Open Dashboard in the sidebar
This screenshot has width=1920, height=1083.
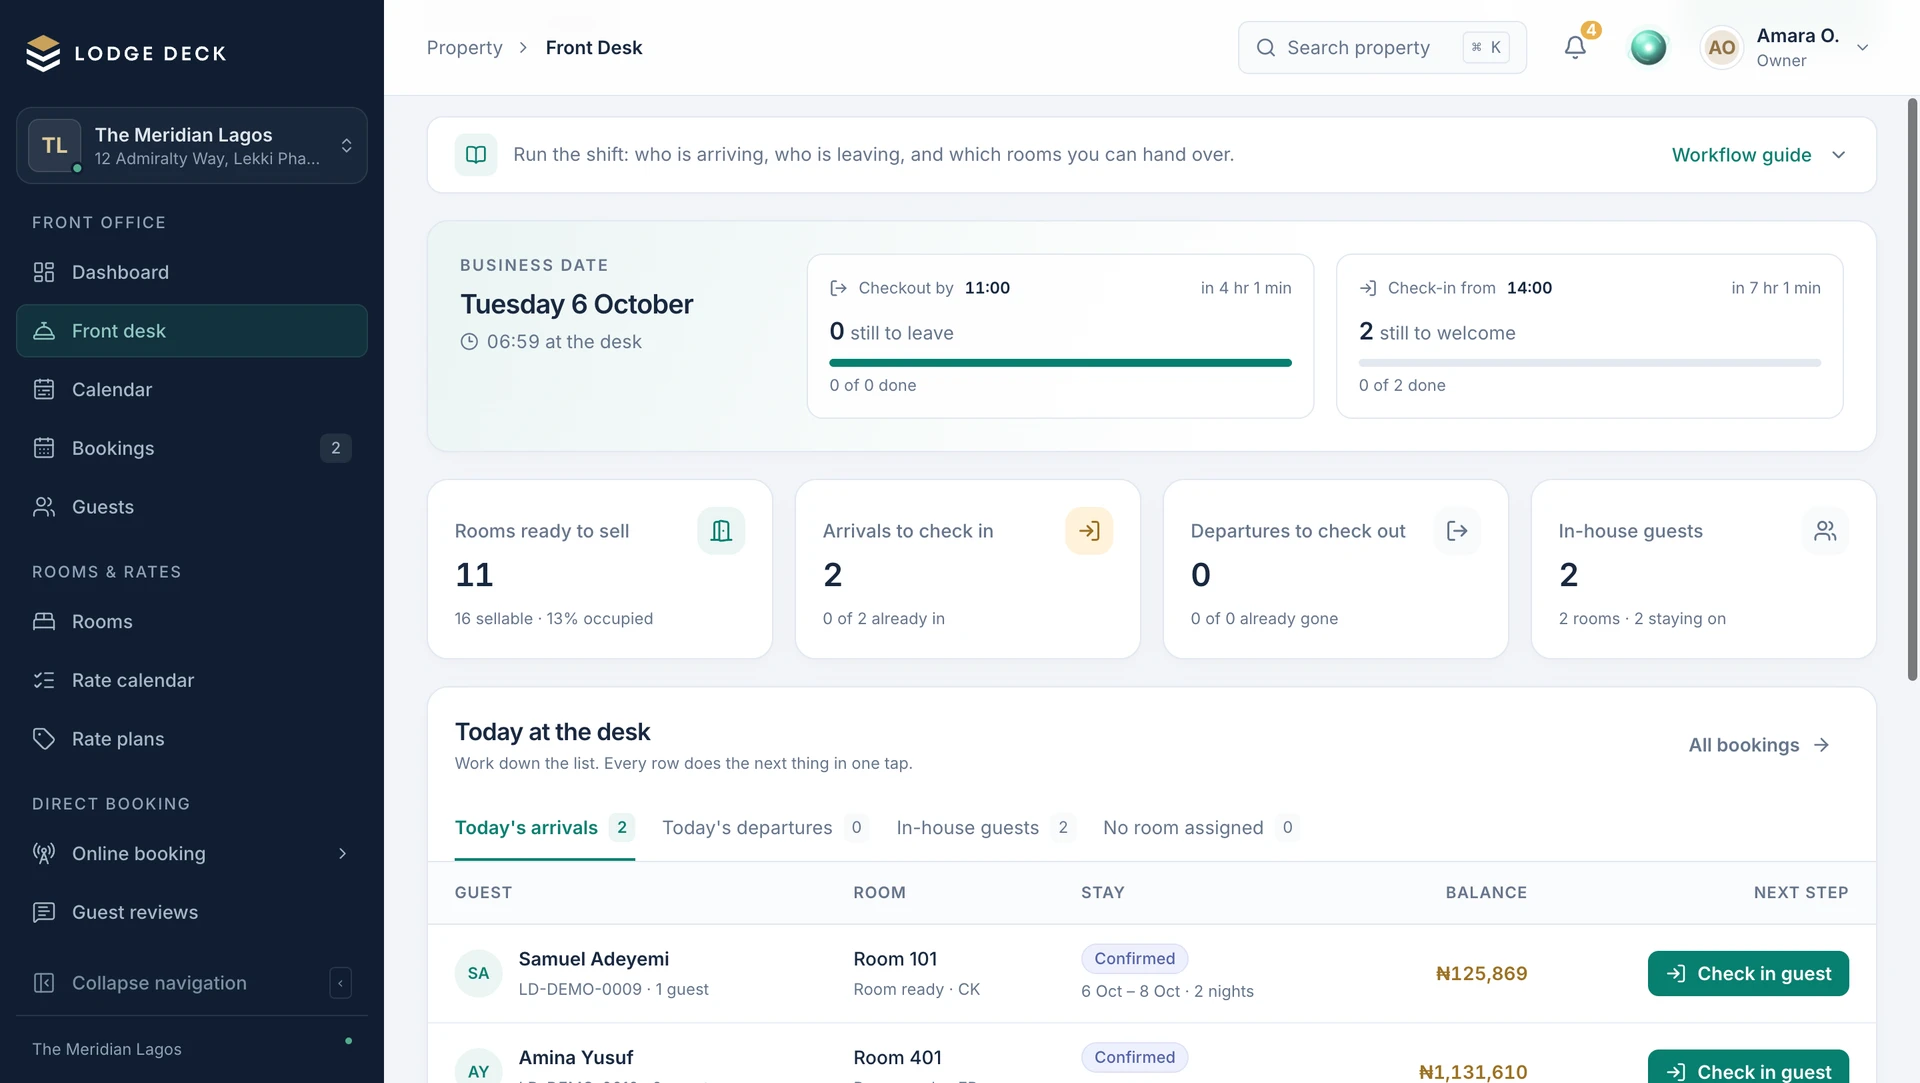click(192, 272)
